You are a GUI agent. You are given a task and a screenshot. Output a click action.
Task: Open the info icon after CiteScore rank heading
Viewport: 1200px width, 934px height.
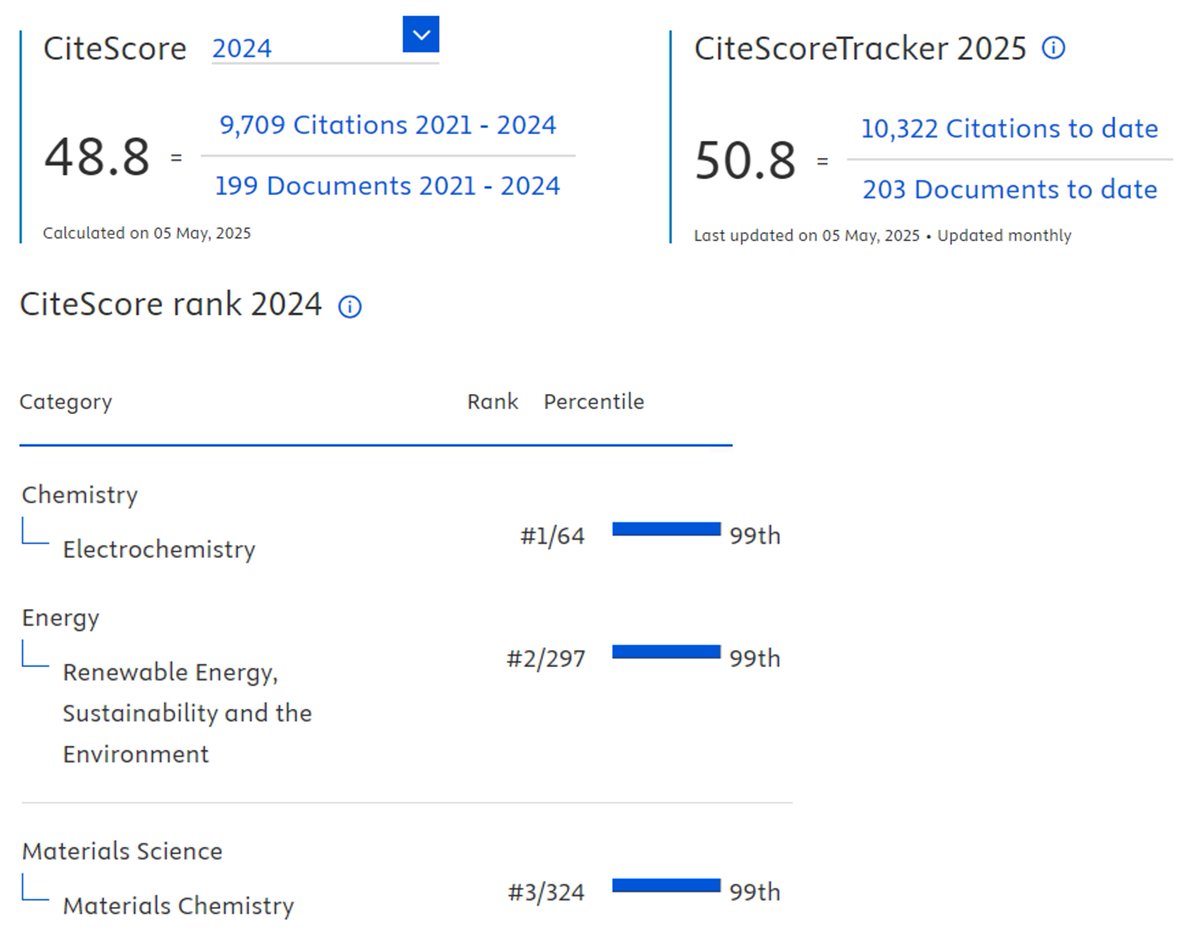(349, 306)
